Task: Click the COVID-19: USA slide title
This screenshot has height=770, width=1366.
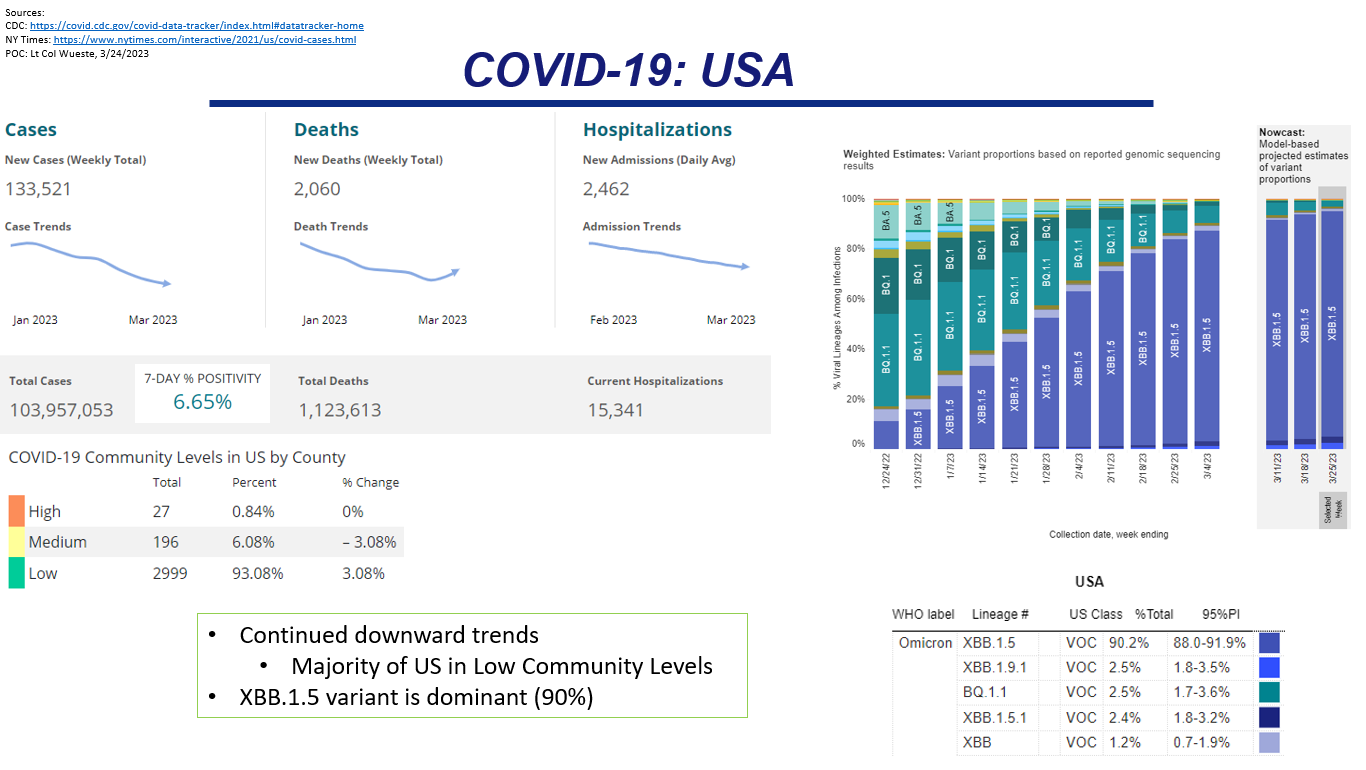Action: [629, 70]
